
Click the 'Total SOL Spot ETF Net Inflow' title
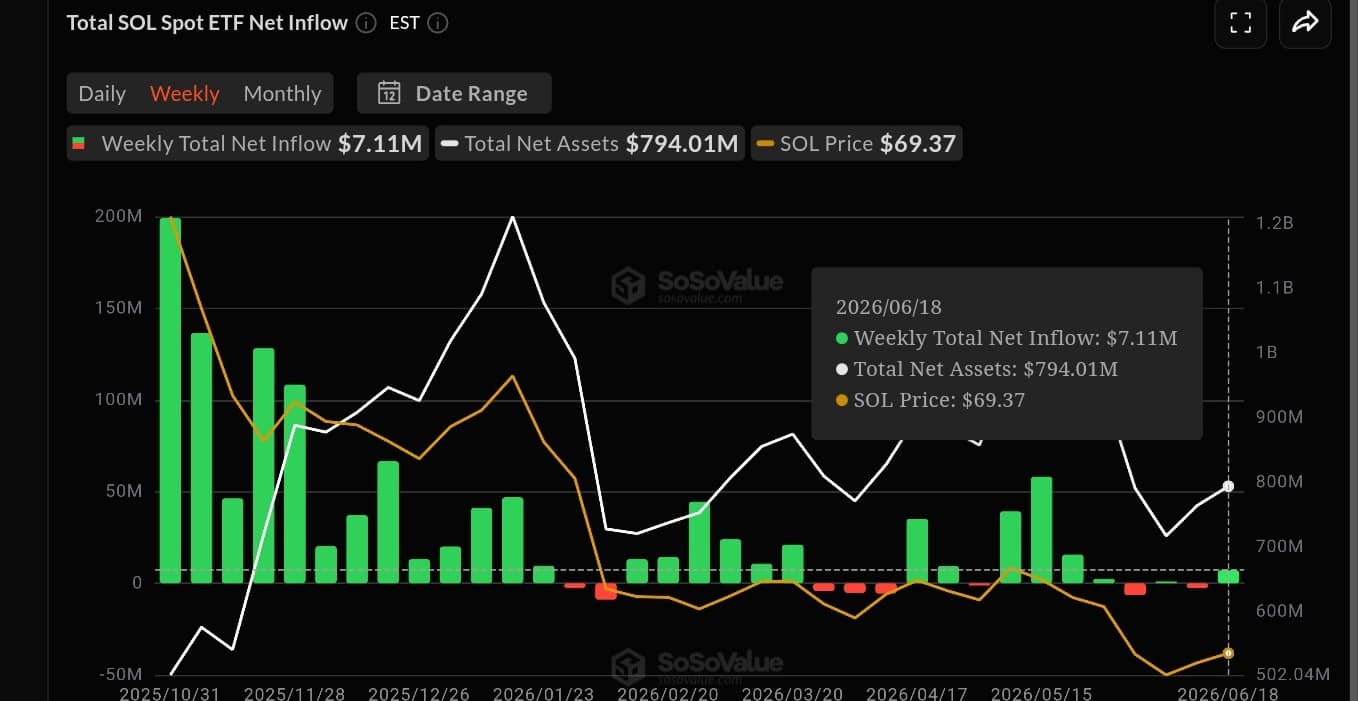207,22
